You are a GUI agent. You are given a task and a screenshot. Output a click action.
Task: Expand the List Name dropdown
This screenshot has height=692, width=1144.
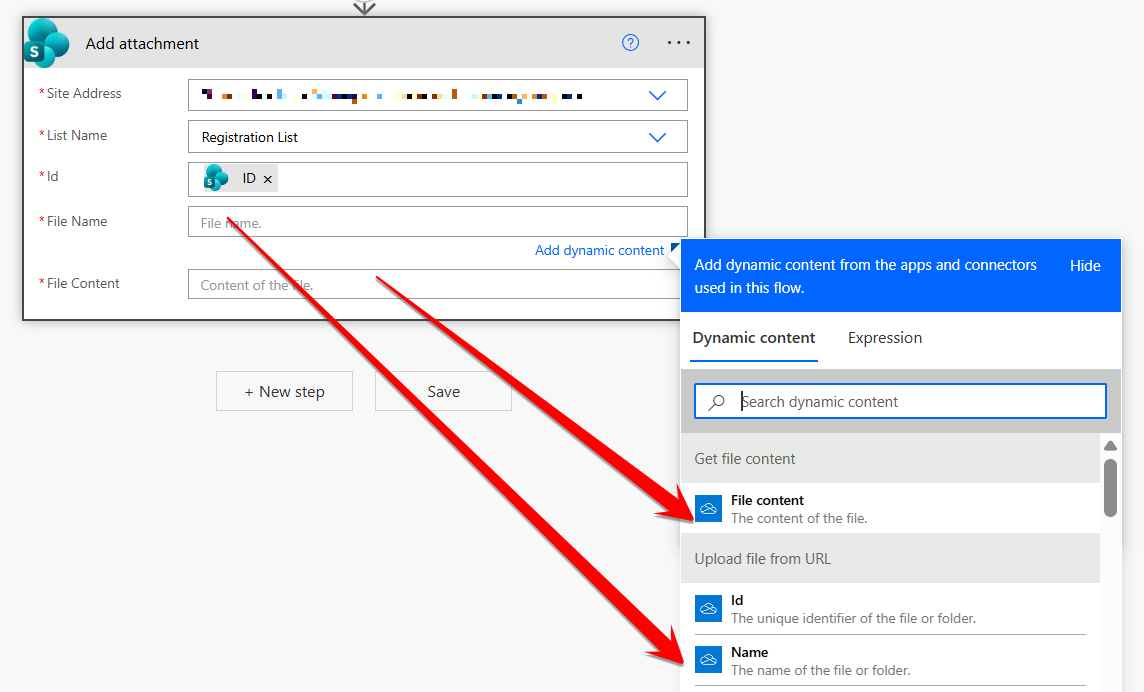(x=657, y=137)
